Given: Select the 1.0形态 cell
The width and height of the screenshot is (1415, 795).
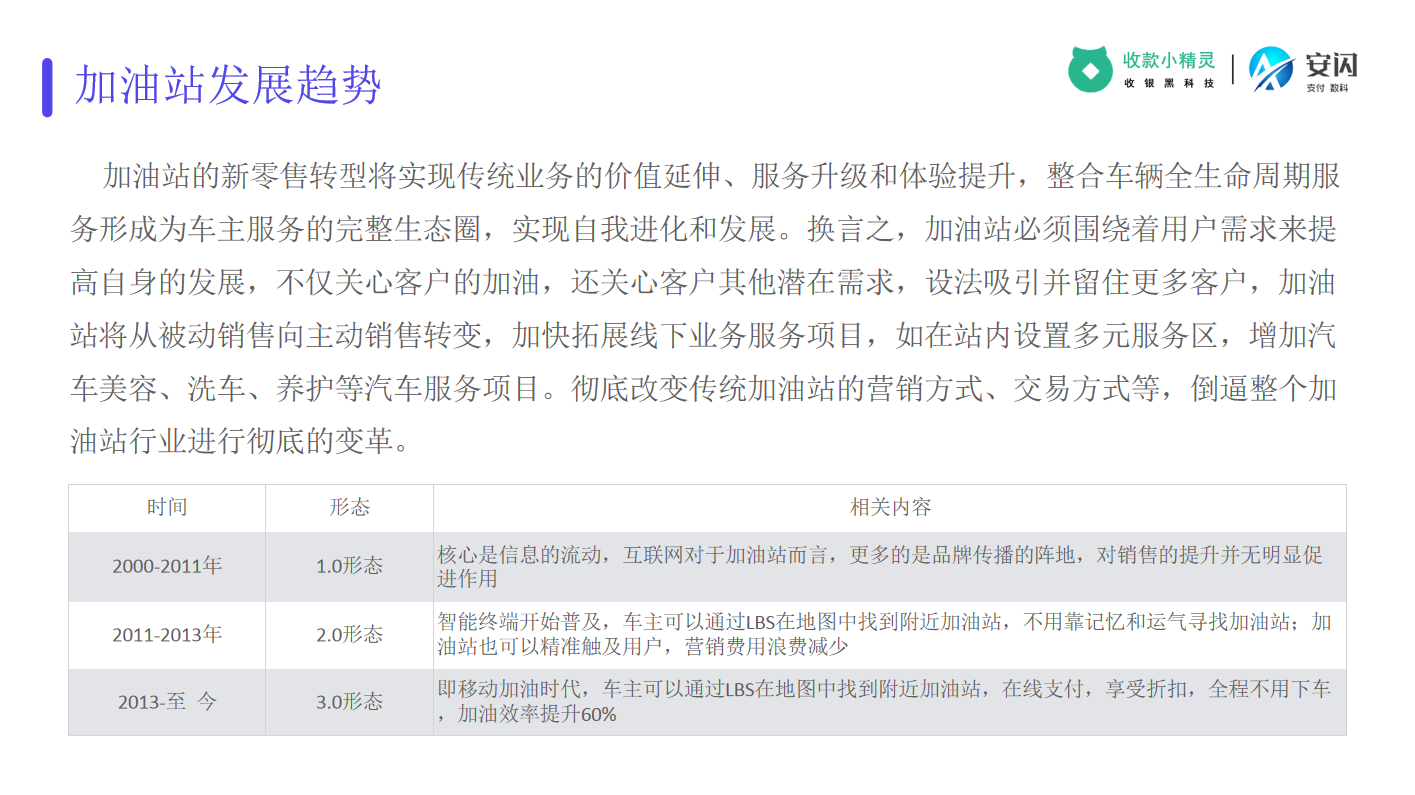Looking at the screenshot, I should coord(349,566).
